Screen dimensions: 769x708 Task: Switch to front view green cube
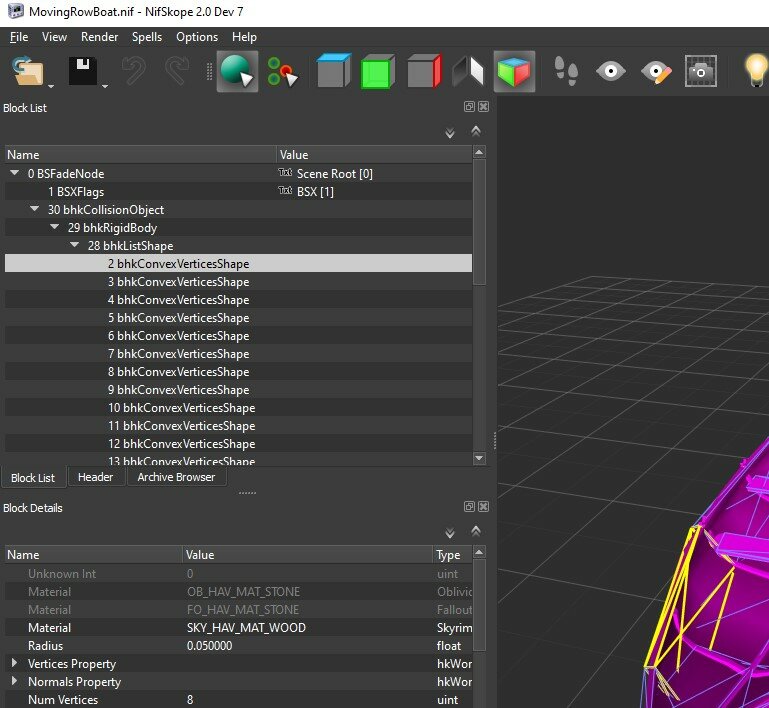[379, 72]
